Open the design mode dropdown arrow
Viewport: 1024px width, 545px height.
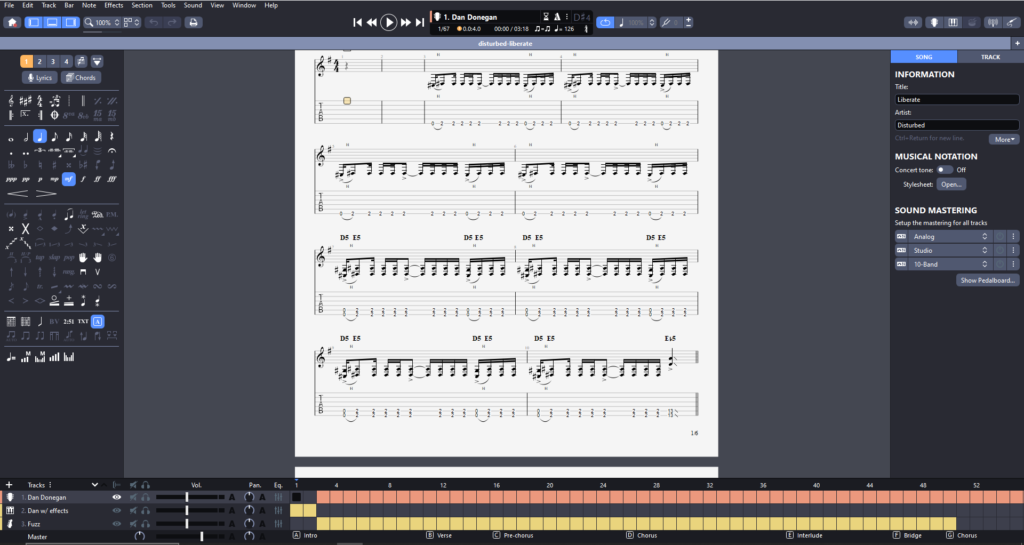97,61
